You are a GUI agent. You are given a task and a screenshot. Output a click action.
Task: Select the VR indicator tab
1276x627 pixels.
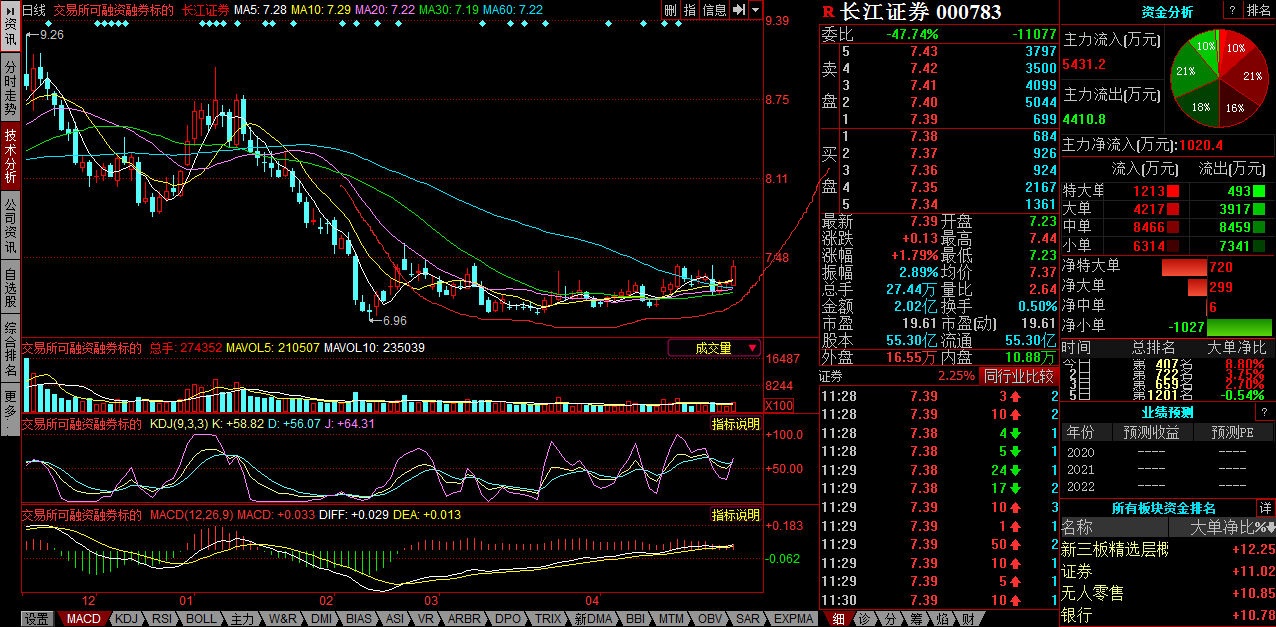(425, 619)
